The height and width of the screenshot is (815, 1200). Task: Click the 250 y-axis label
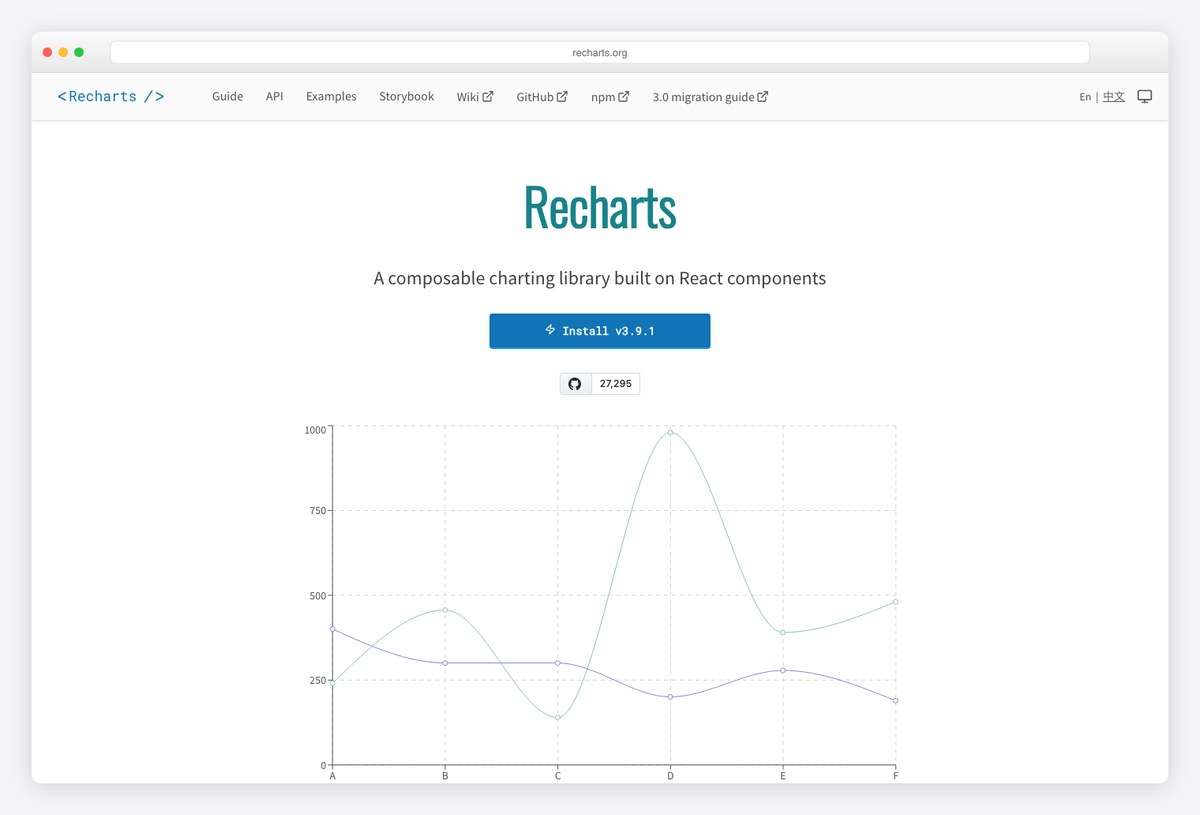[x=317, y=681]
